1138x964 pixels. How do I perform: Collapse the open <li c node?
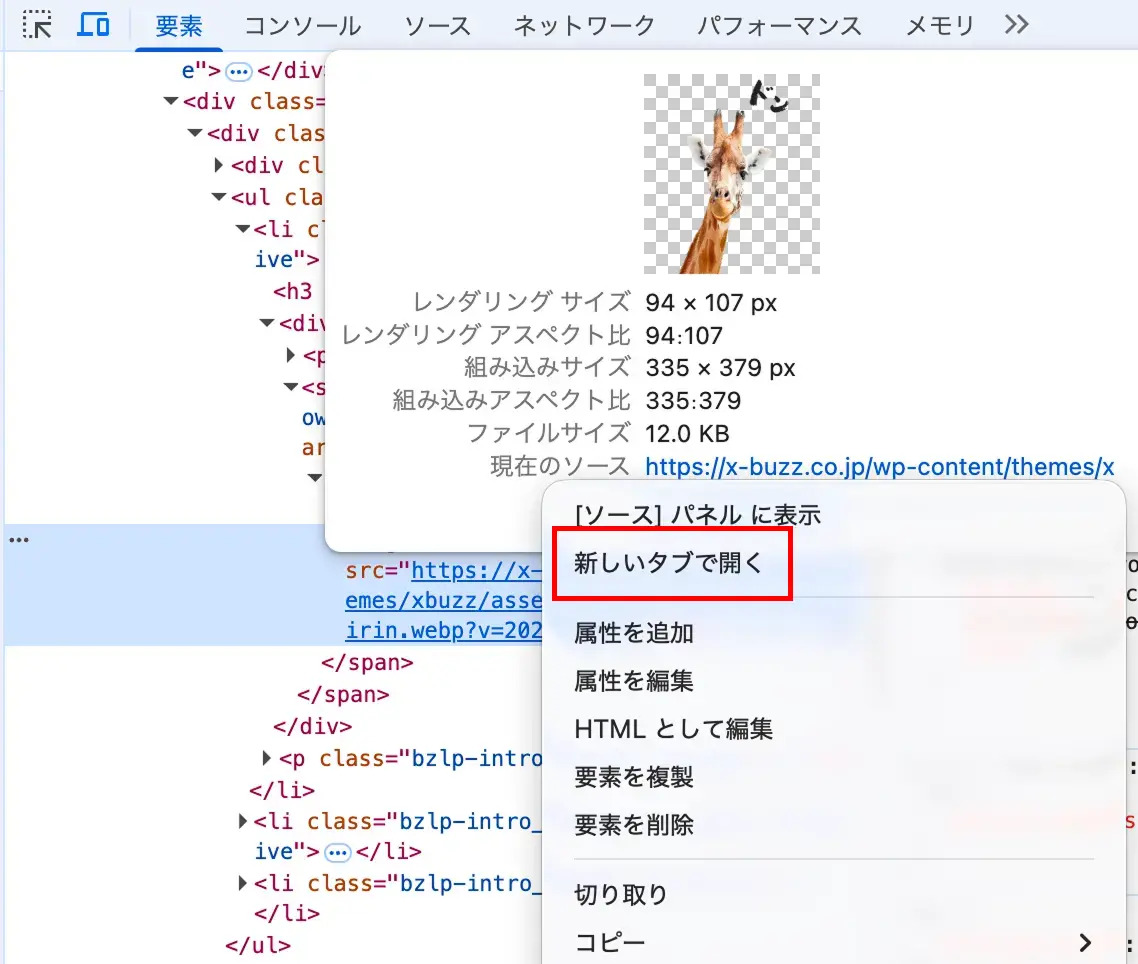point(243,229)
